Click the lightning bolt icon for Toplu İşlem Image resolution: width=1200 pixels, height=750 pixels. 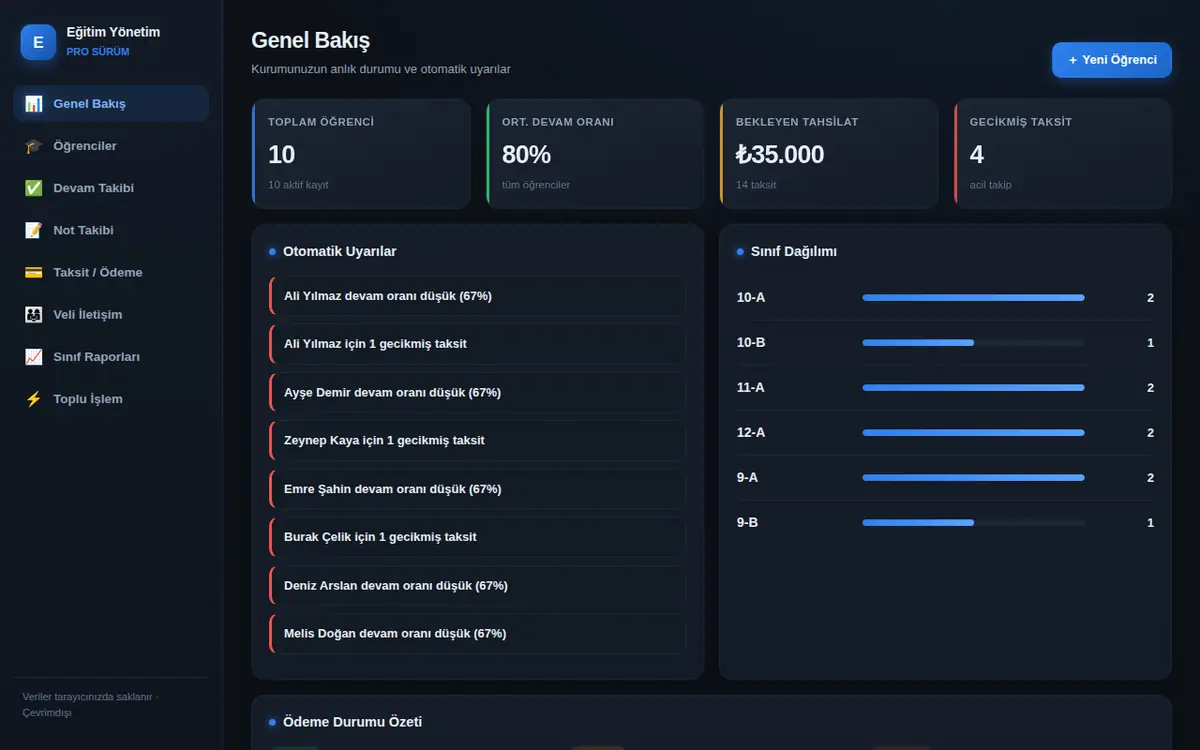34,399
